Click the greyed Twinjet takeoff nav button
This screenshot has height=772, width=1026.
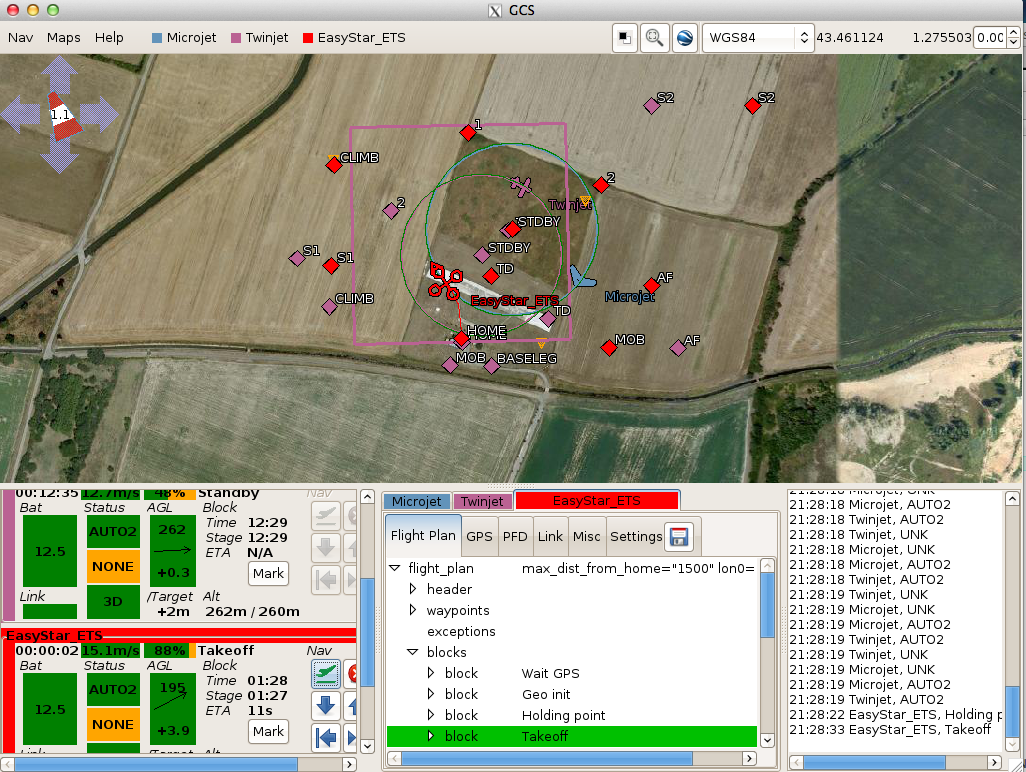(x=325, y=516)
